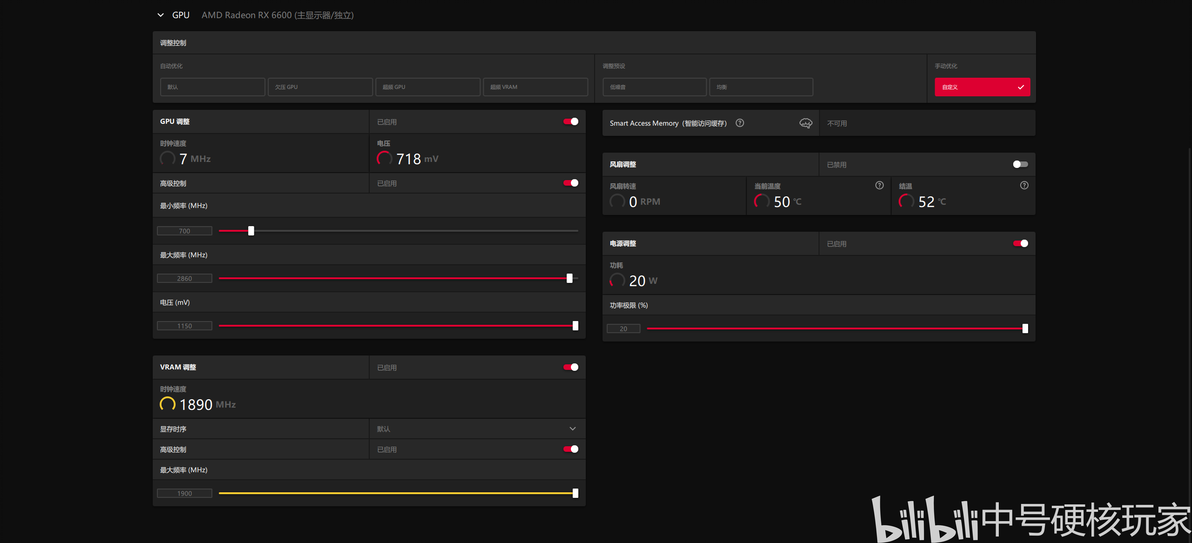Toggle VRAM 调整 switch

point(571,367)
